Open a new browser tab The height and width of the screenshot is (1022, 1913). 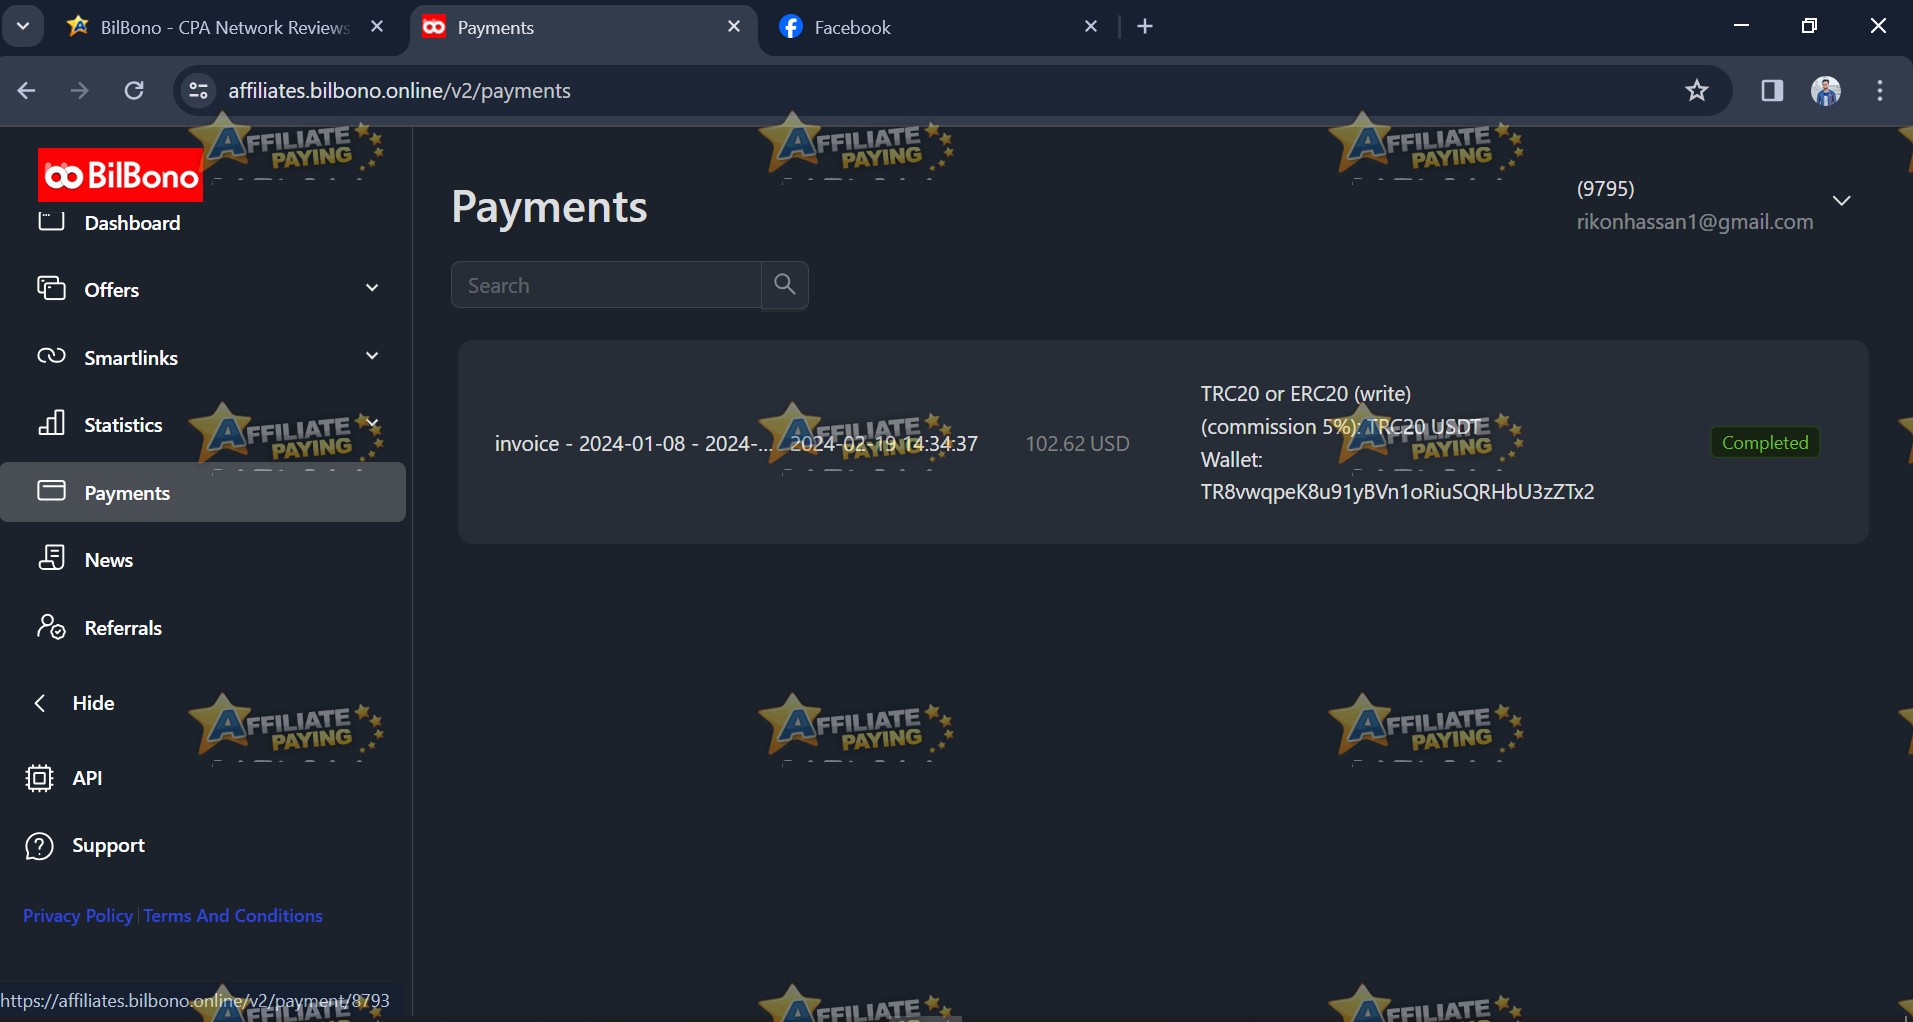point(1146,27)
